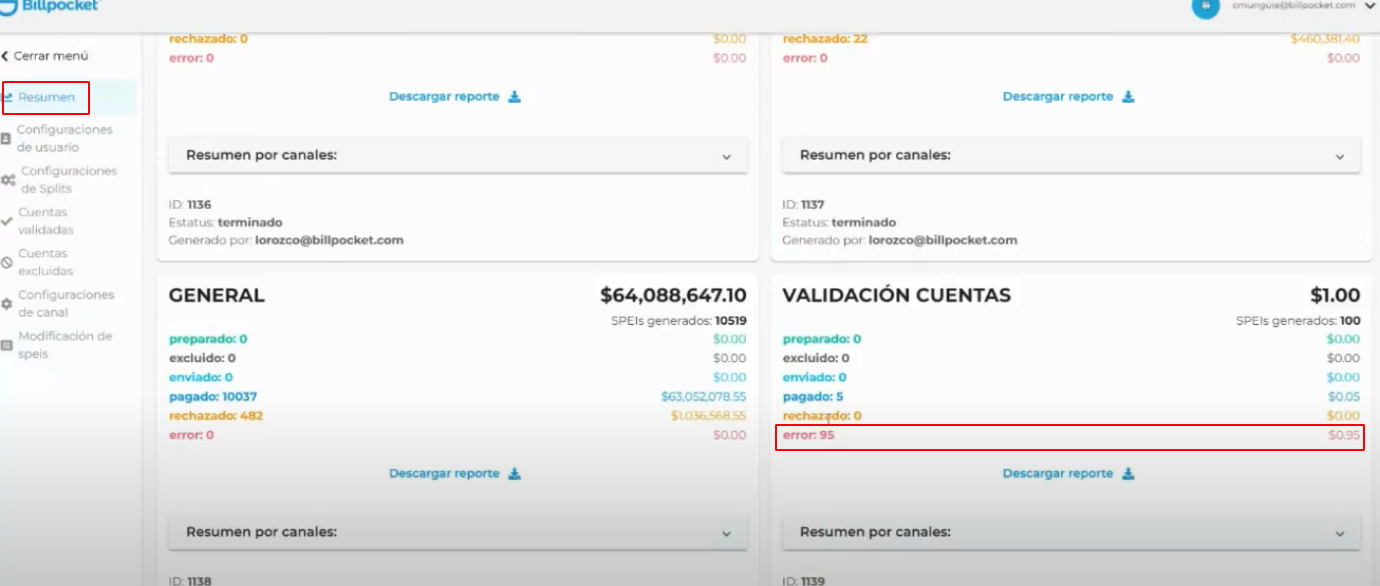
Task: Open Configuraciones de usuario from the sidebar
Action: 64,138
